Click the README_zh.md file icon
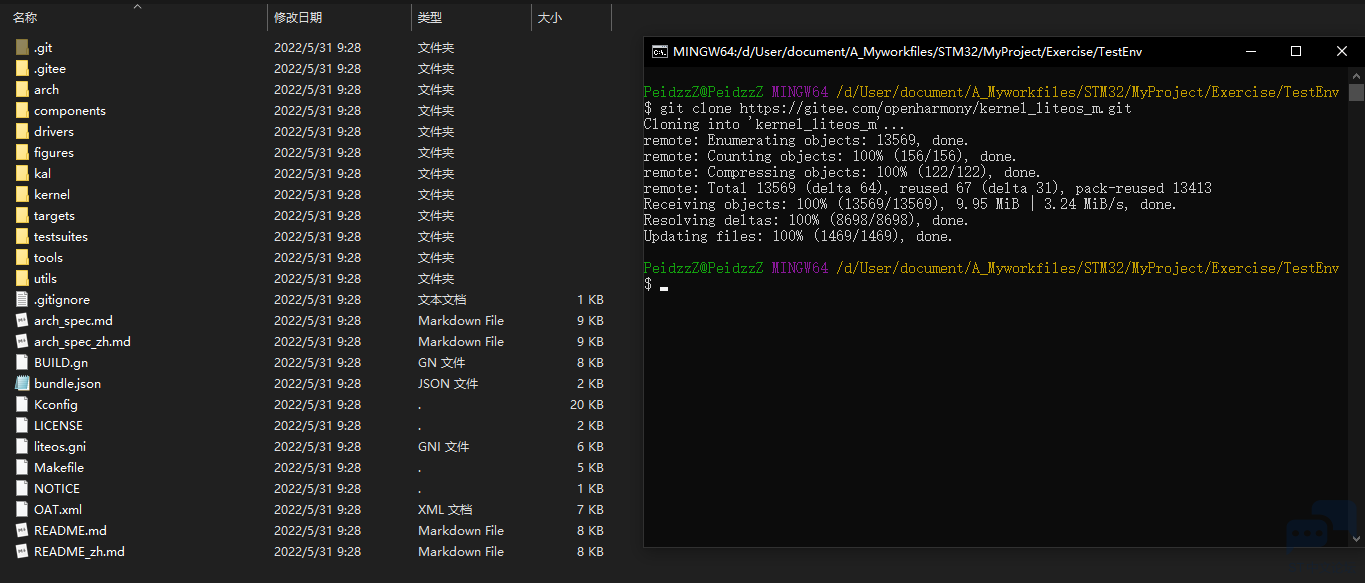The image size is (1365, 583). click(22, 551)
